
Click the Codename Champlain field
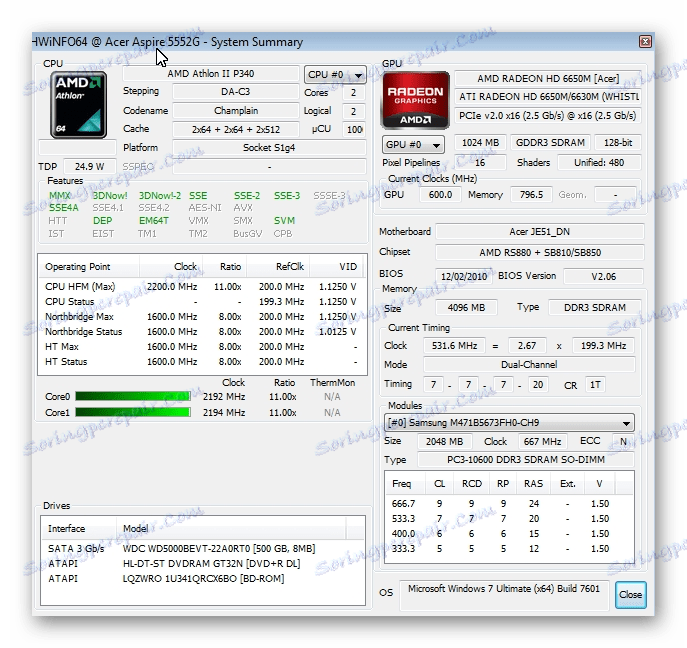[x=236, y=110]
